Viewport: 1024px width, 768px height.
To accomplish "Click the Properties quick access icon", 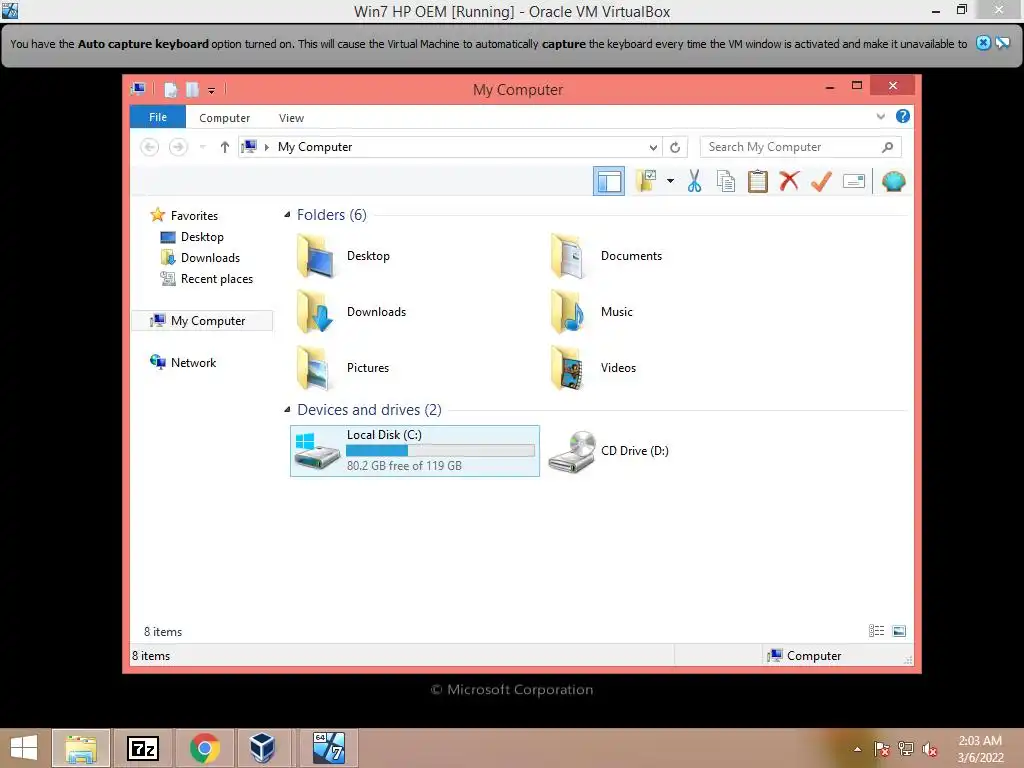I will pos(170,89).
